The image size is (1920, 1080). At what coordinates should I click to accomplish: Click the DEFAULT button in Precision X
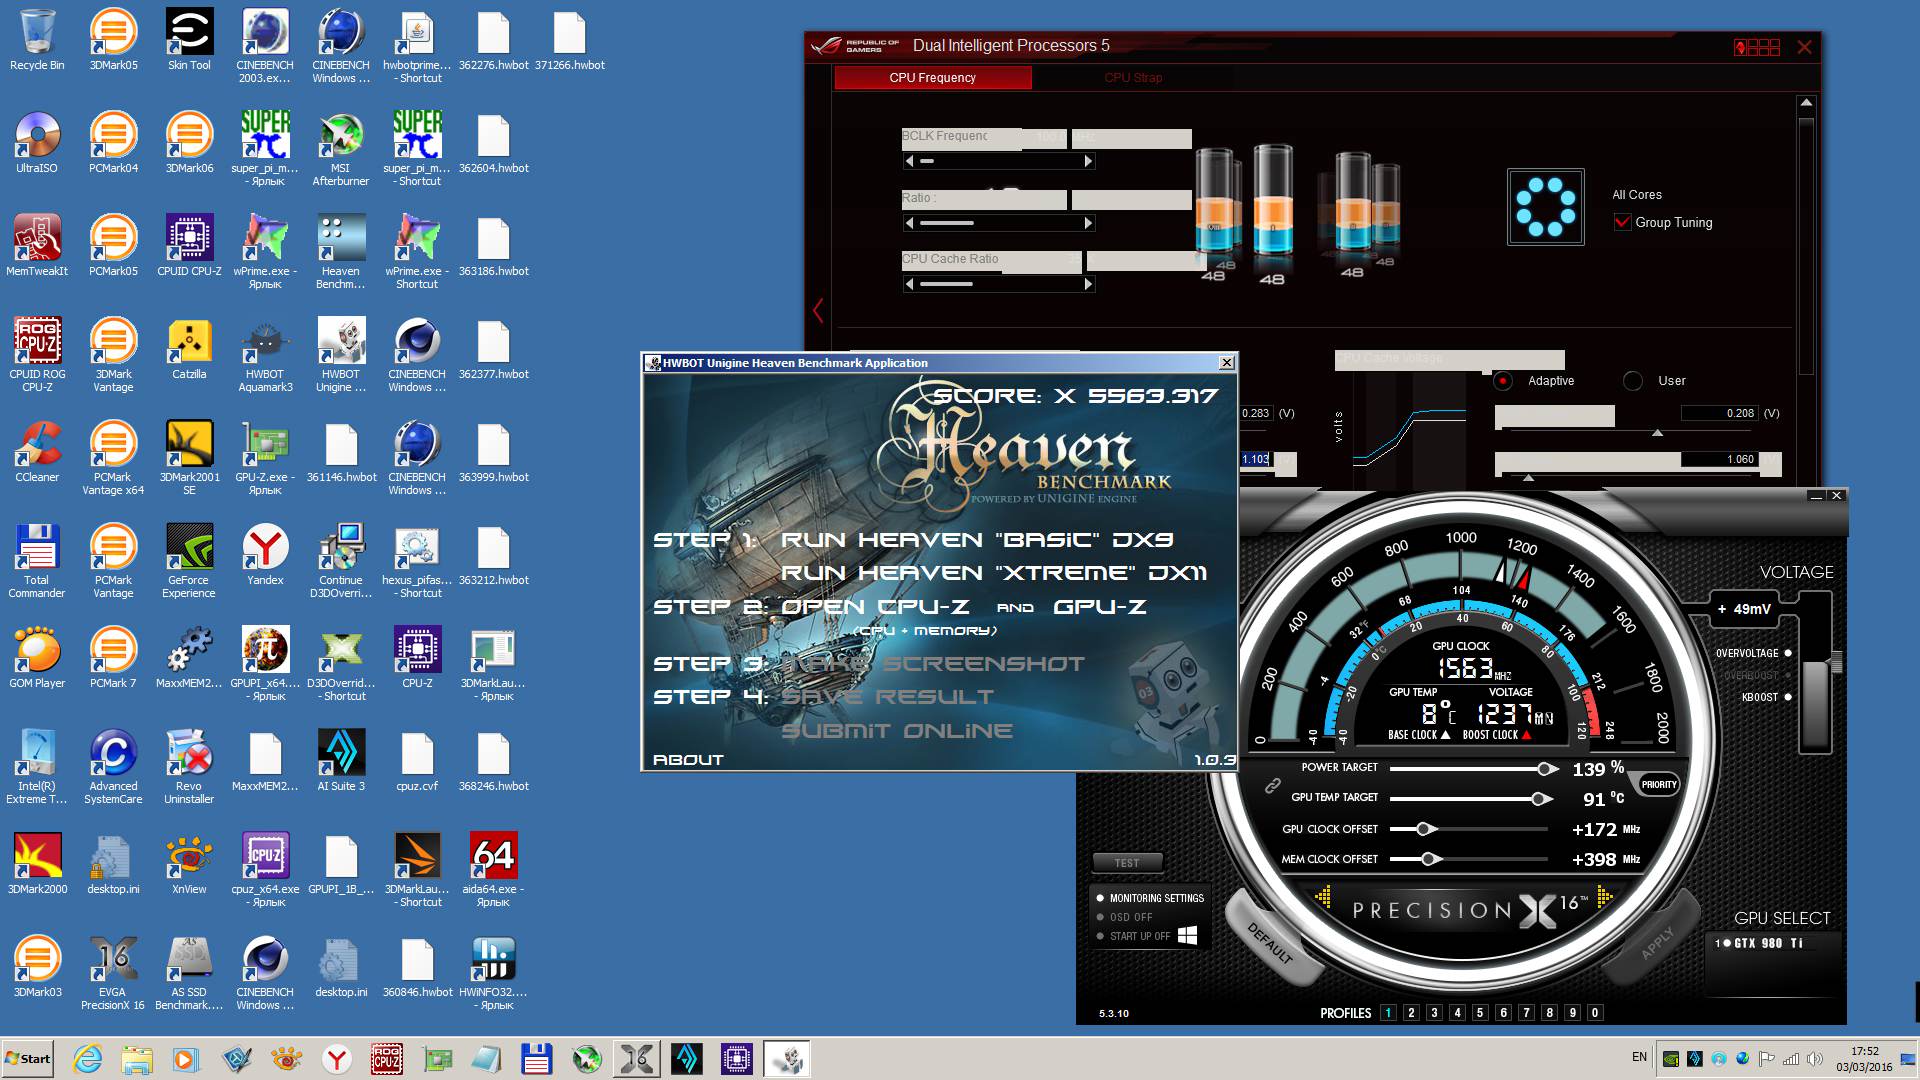pos(1270,942)
